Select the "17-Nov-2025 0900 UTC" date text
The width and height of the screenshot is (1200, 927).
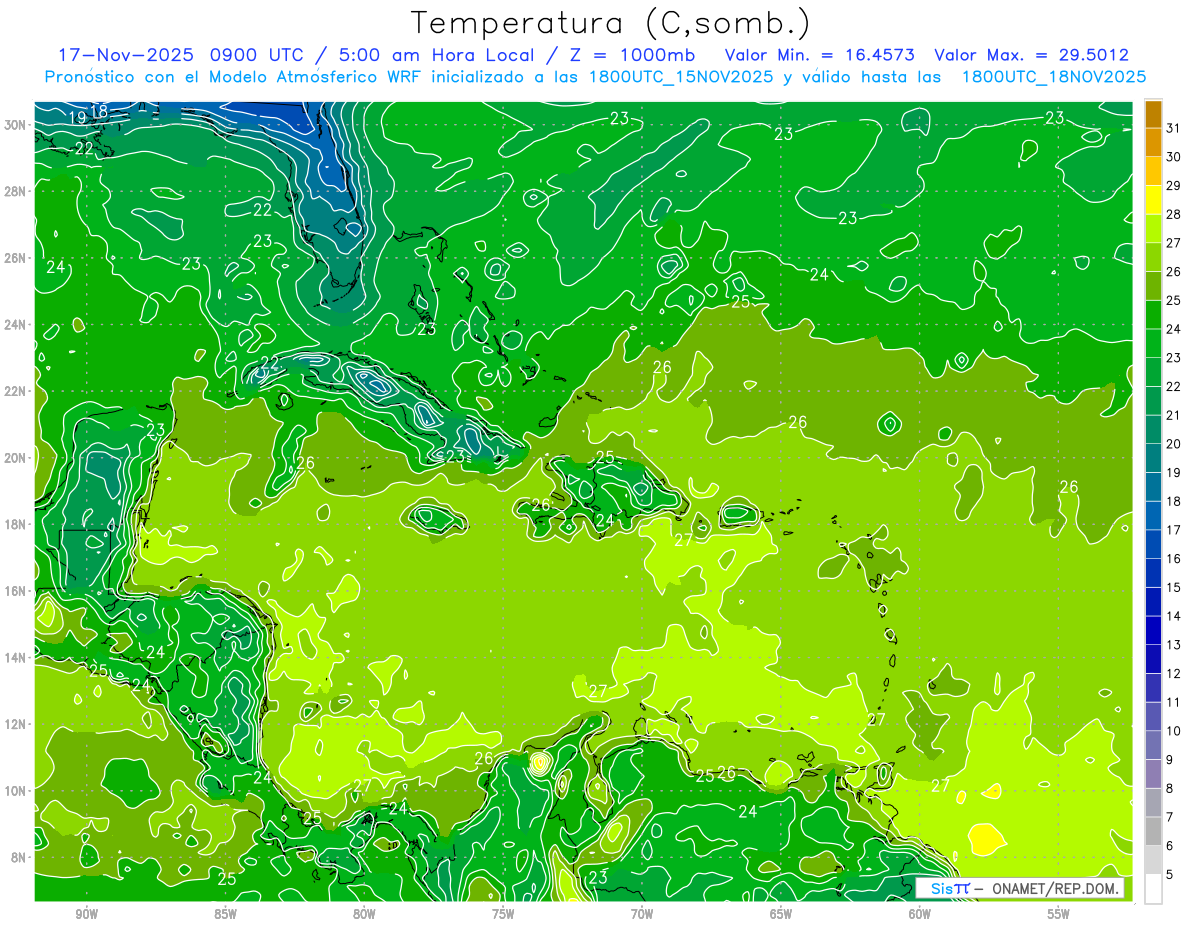(183, 55)
